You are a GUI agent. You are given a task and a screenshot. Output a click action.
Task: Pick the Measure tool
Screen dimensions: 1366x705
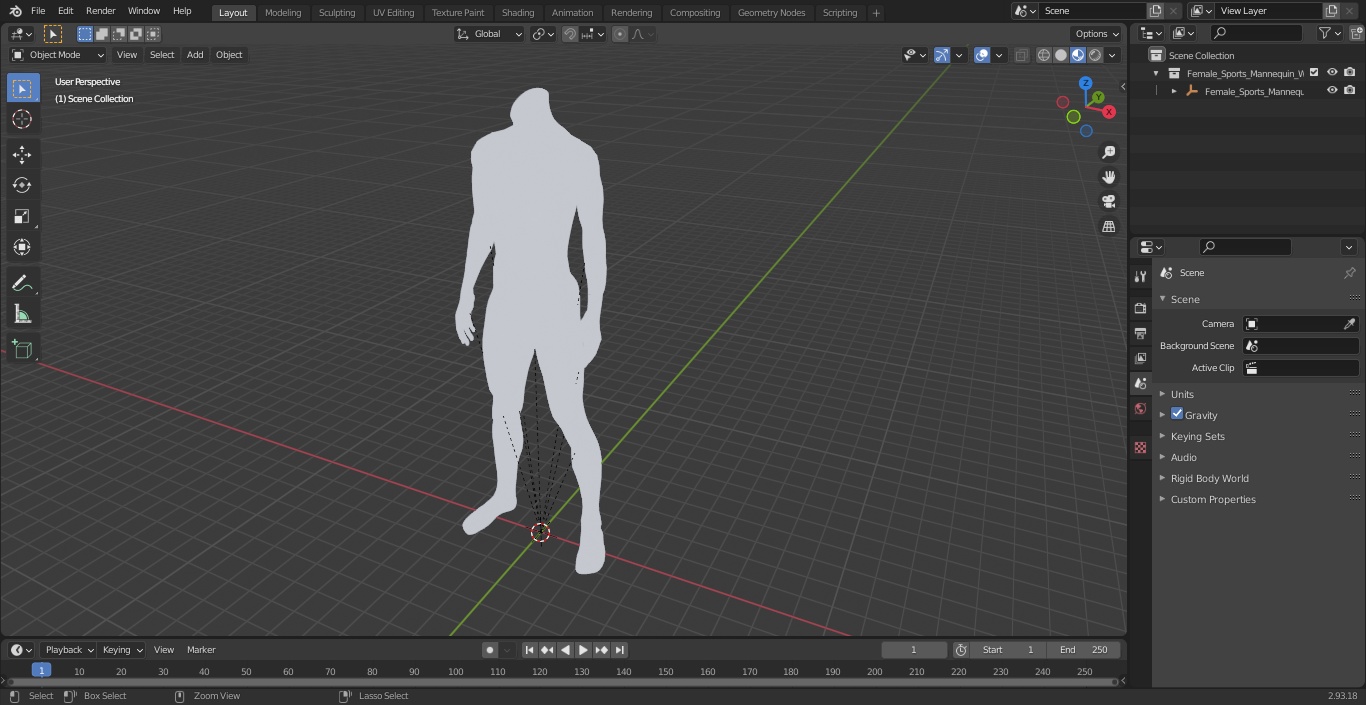pos(22,314)
